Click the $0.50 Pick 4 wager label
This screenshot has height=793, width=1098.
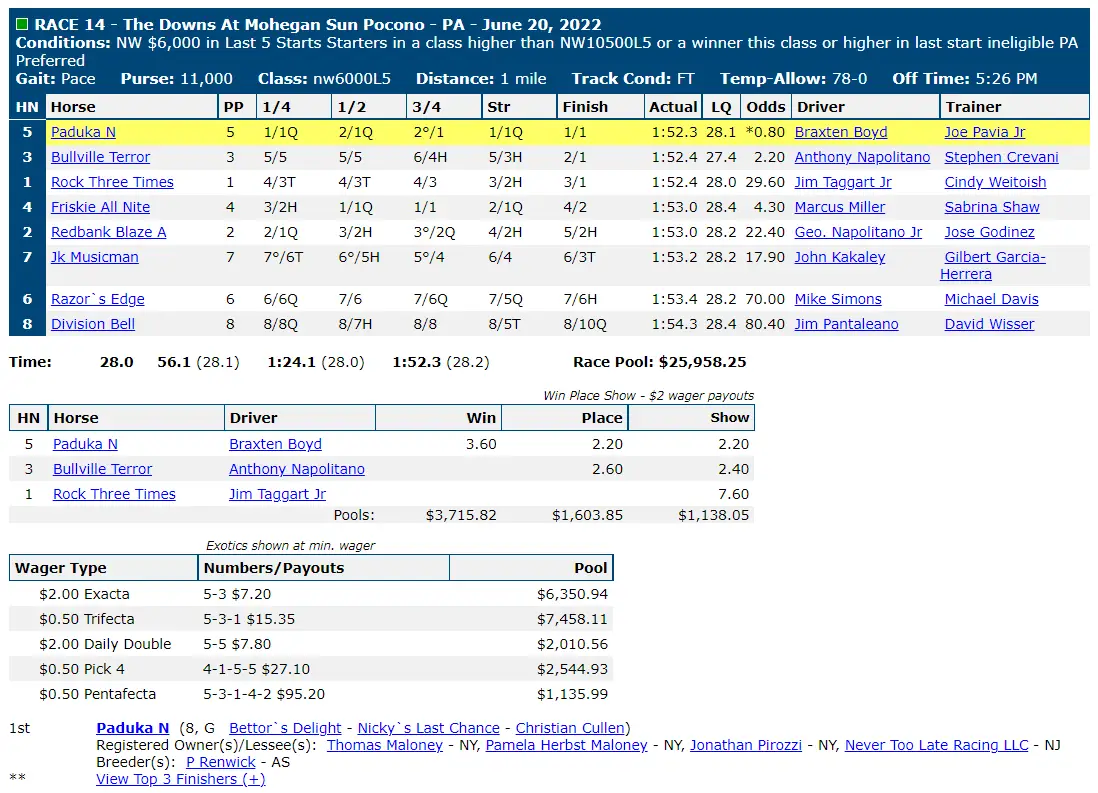point(82,669)
